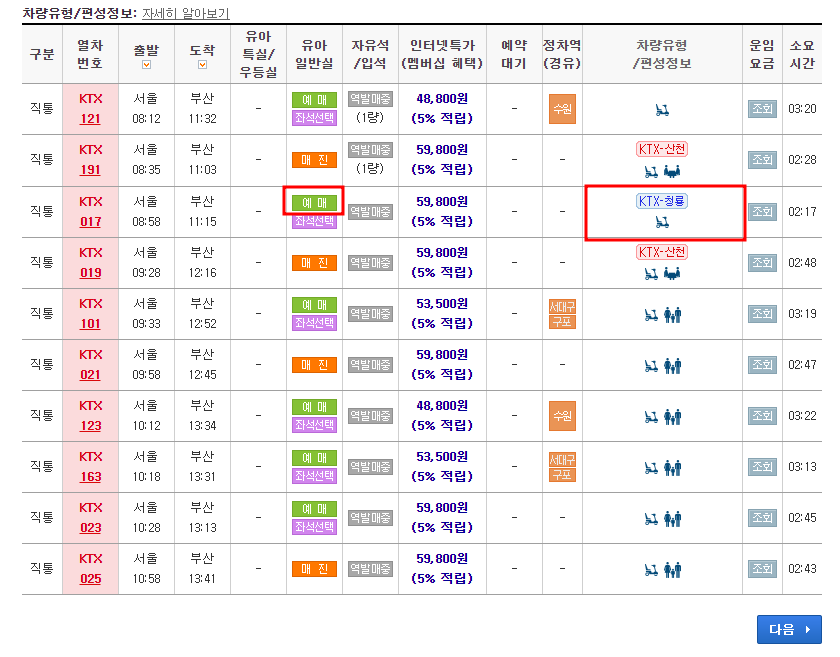Image resolution: width=840 pixels, height=657 pixels.
Task: Click the family seating icon in KTX 123 row
Action: click(674, 416)
